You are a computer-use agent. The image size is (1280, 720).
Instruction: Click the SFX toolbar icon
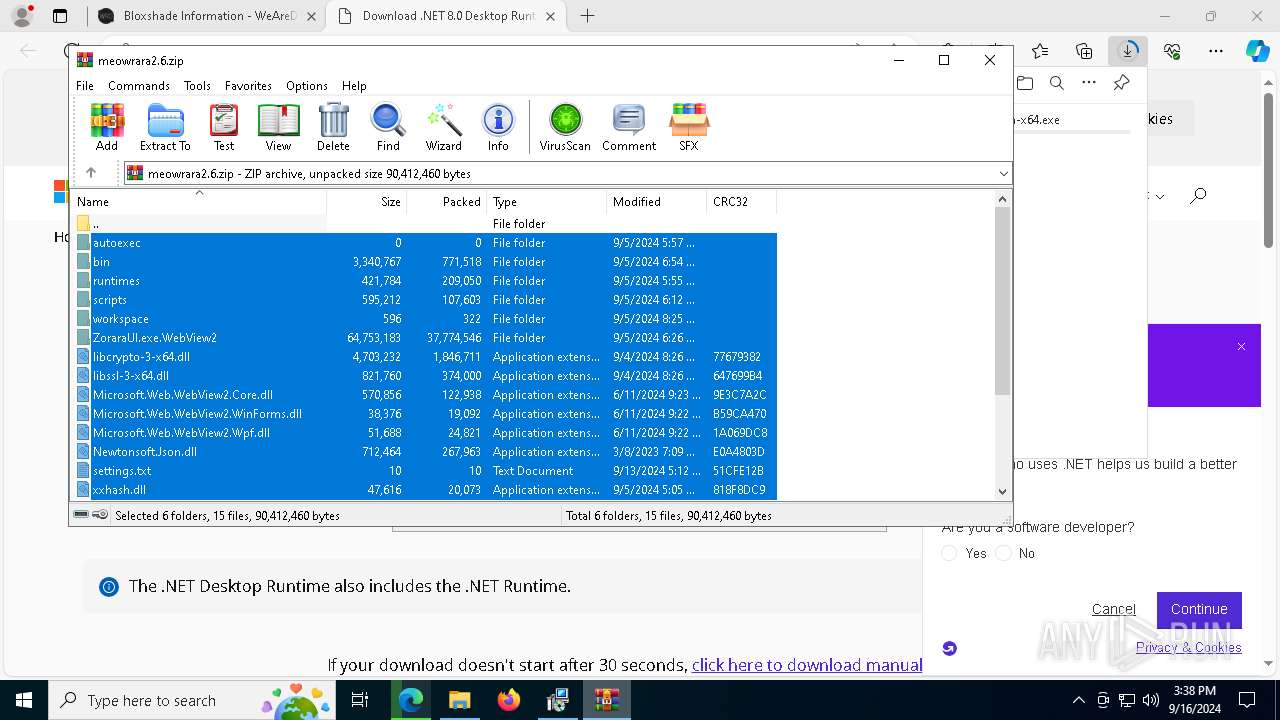pos(689,127)
